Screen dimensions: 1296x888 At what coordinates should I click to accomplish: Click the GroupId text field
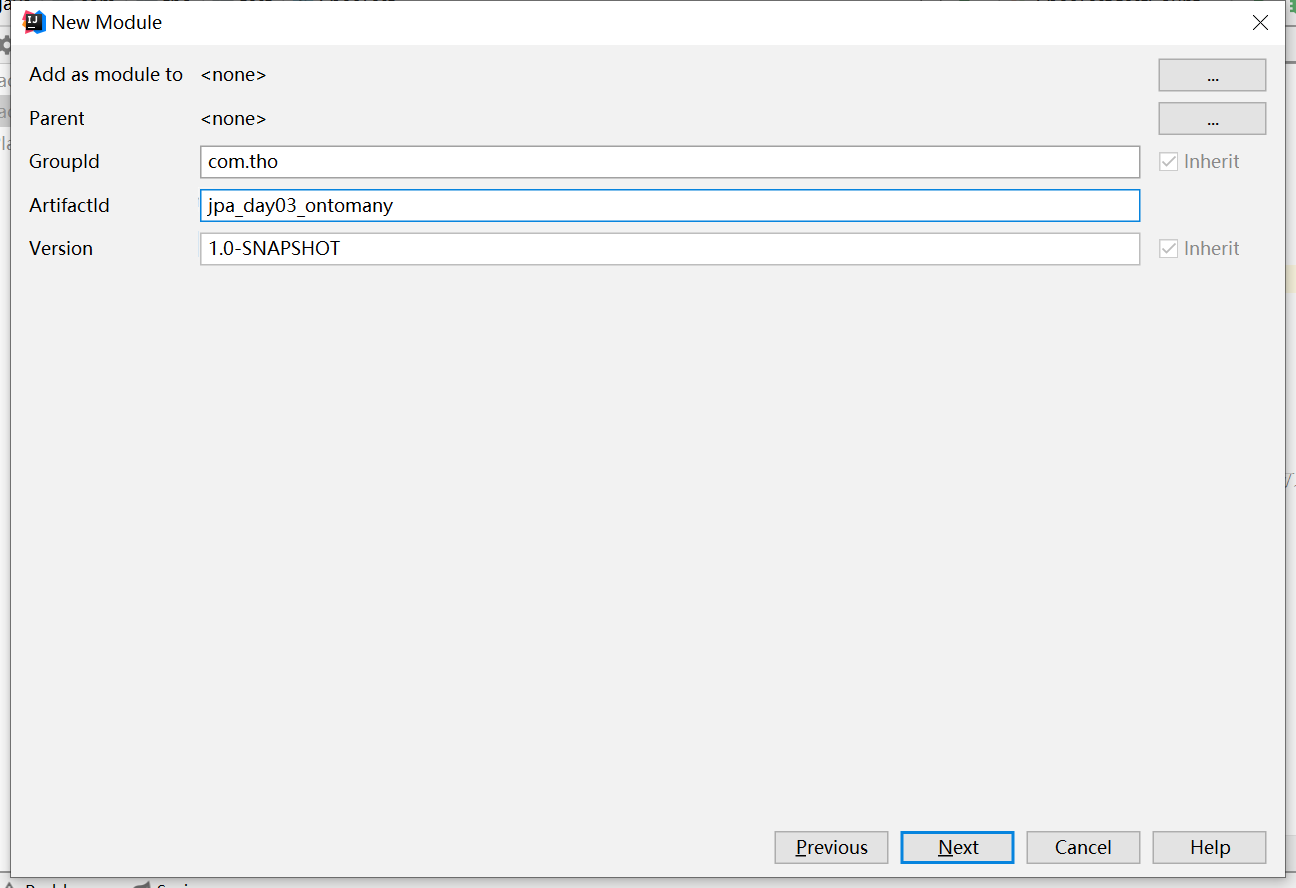click(670, 162)
